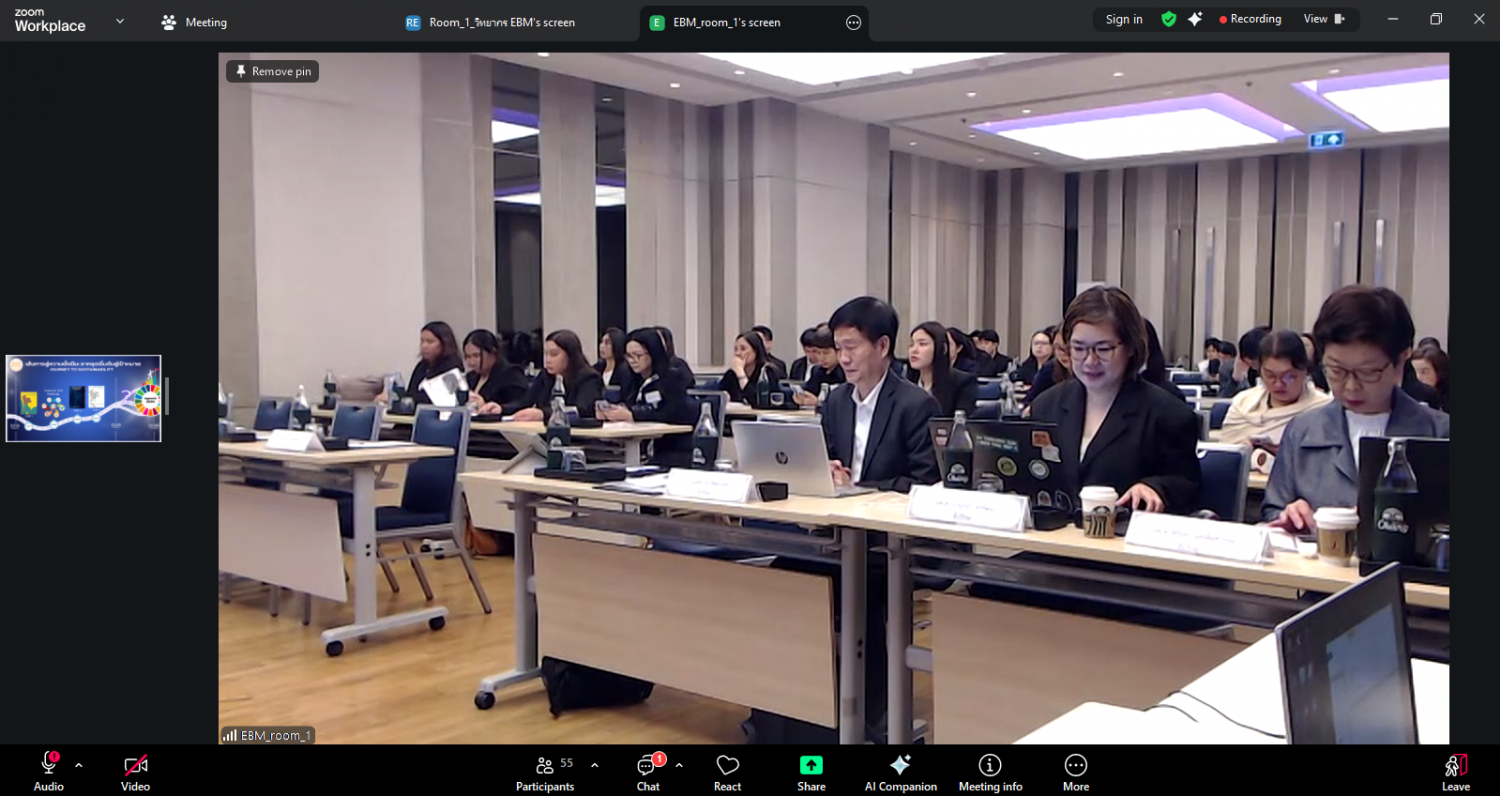Select the shared slide thumbnail
The image size is (1500, 796).
click(x=83, y=398)
